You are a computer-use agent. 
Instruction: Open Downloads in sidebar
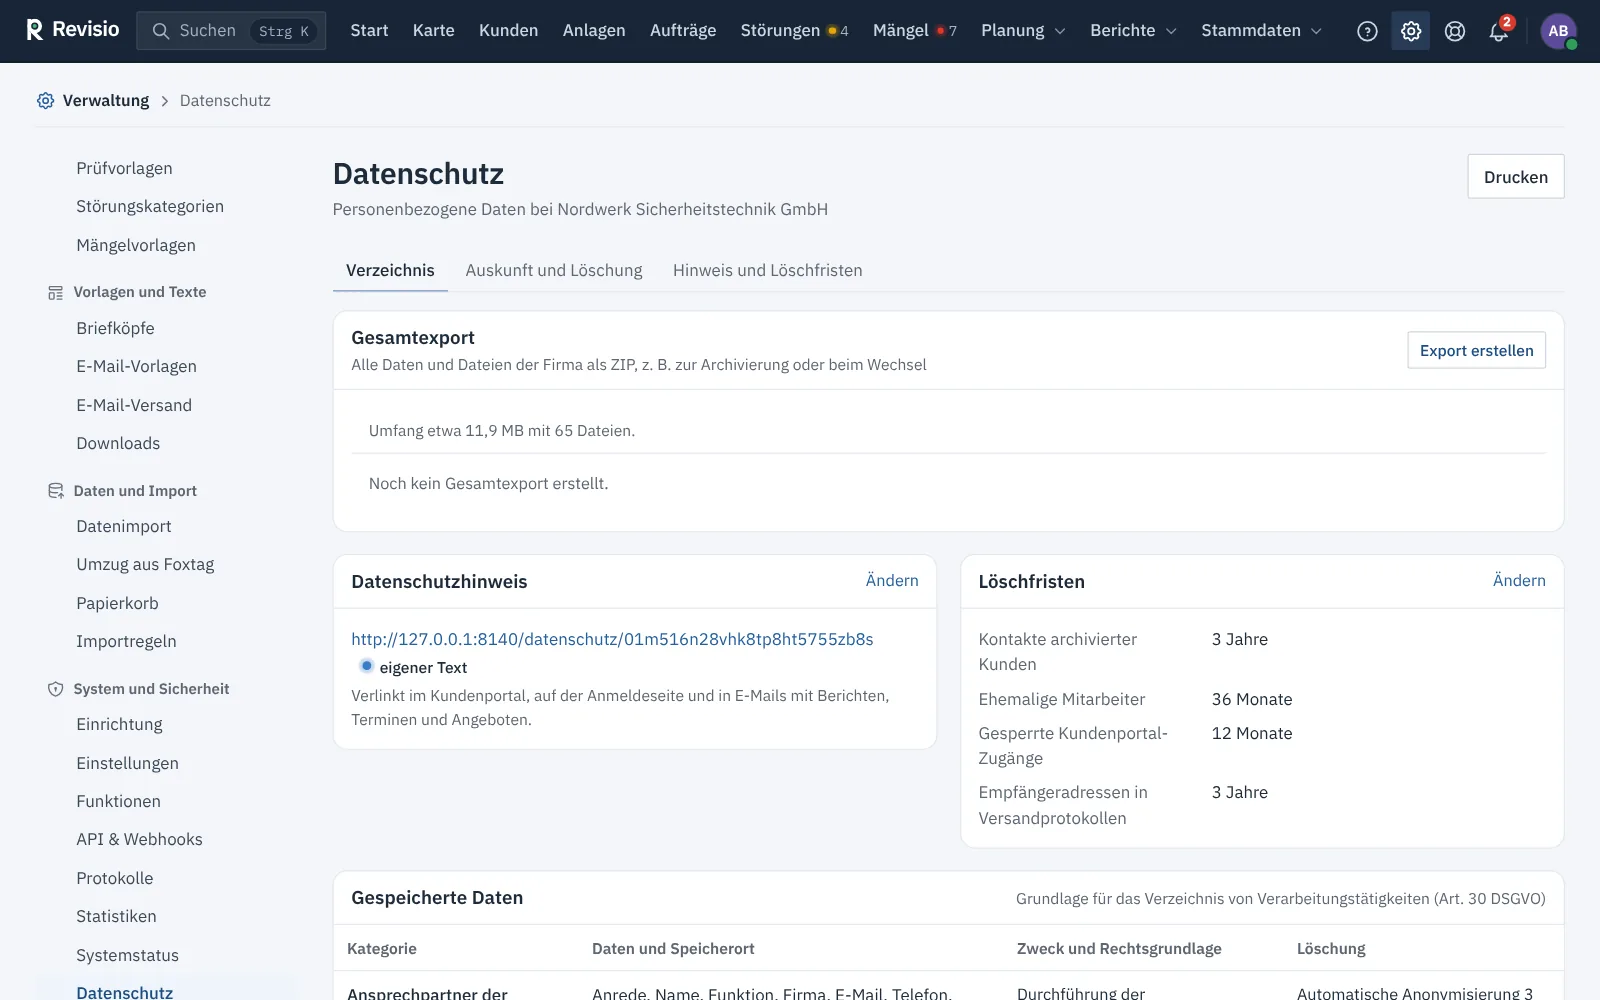pos(118,443)
